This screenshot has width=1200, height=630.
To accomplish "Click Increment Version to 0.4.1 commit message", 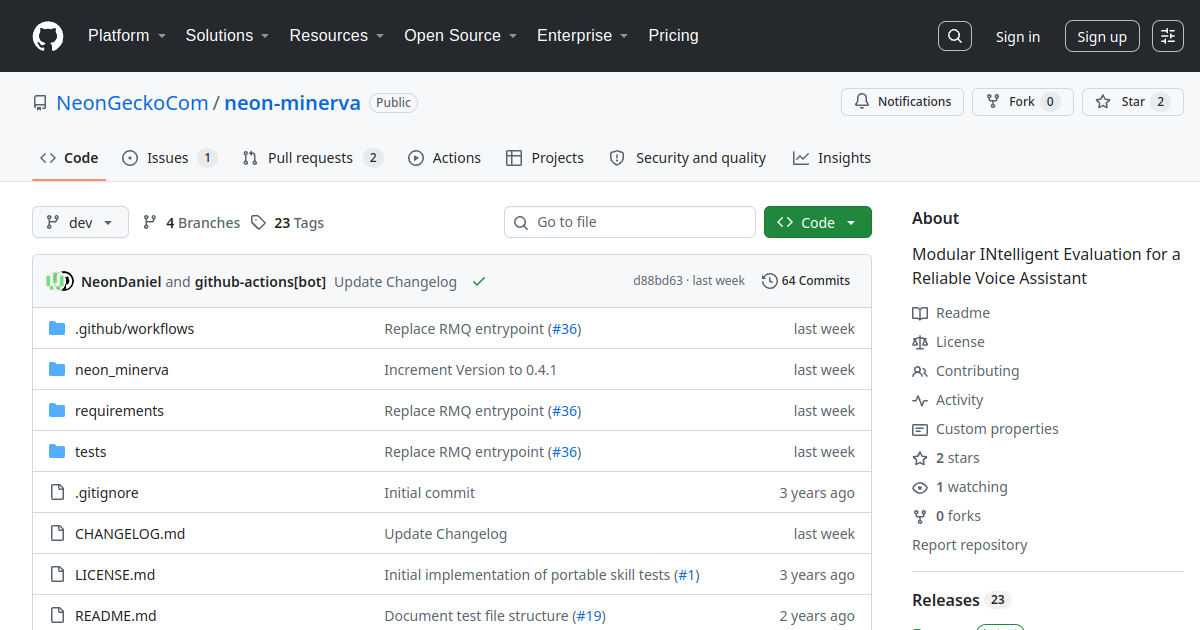I will click(470, 370).
